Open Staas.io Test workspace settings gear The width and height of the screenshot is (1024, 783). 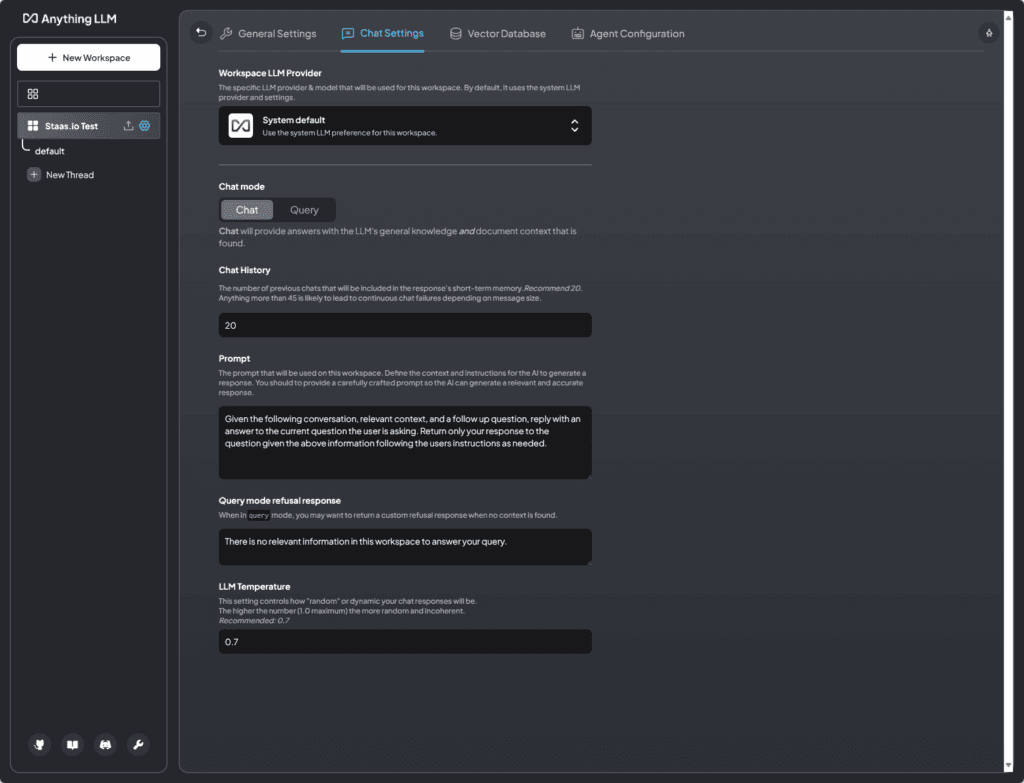click(144, 125)
